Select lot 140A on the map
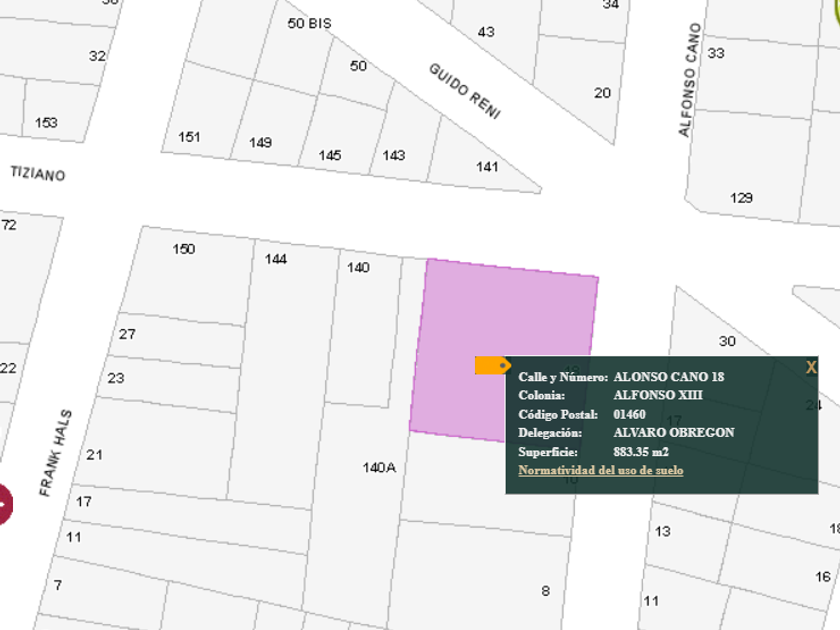 (x=379, y=467)
